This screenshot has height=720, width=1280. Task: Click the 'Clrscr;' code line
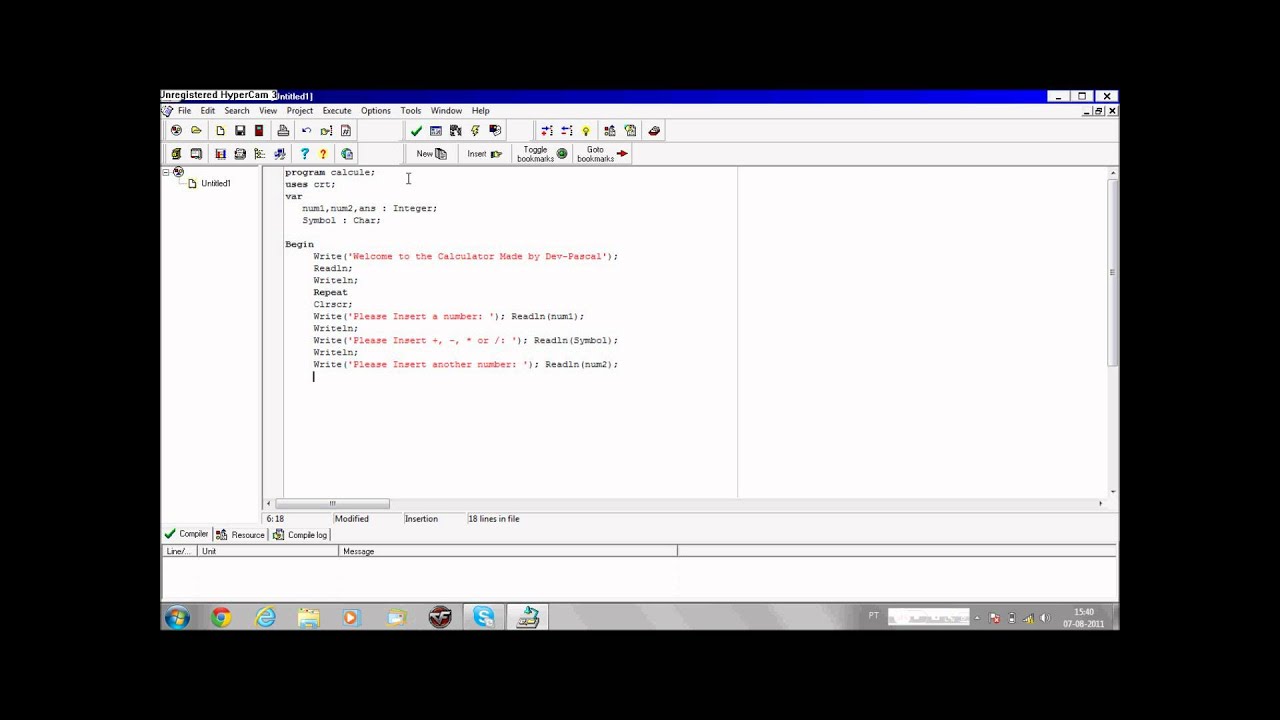click(x=333, y=305)
